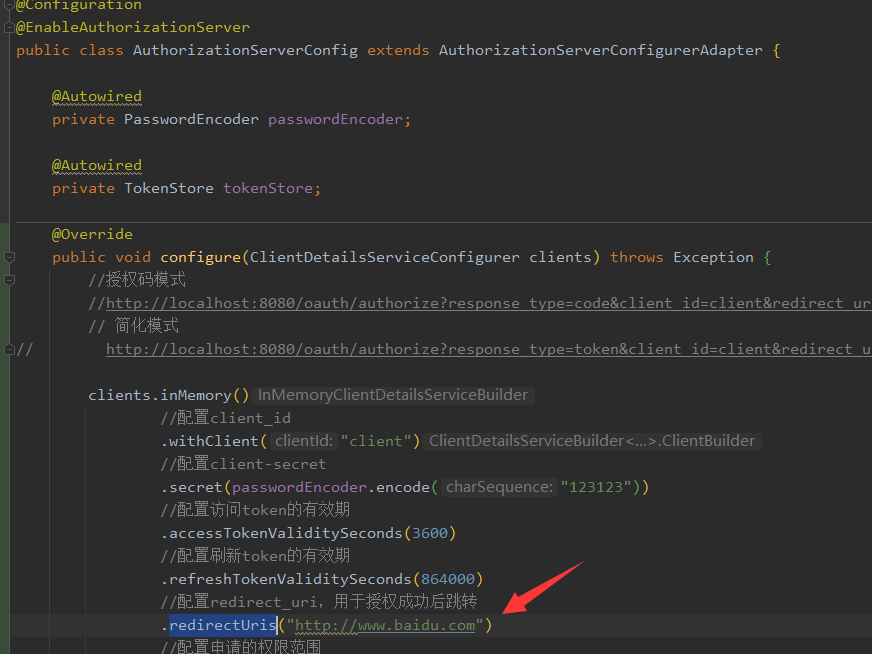The width and height of the screenshot is (872, 654).
Task: Click the PasswordEncoder type name in the field declaration
Action: (191, 120)
